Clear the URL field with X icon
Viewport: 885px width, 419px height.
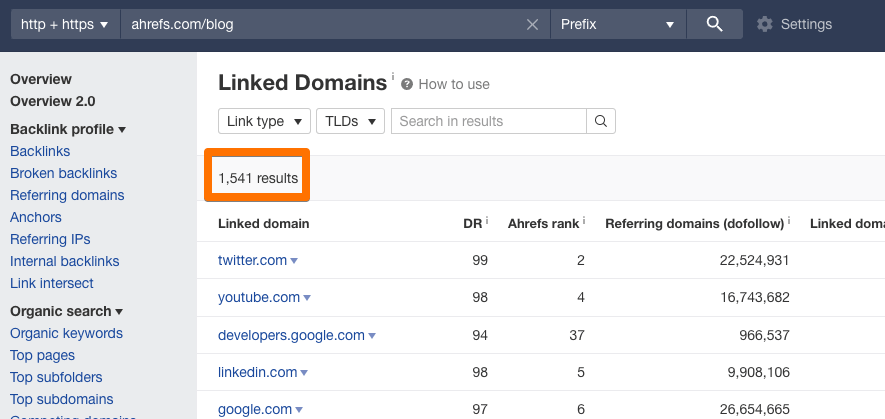532,24
